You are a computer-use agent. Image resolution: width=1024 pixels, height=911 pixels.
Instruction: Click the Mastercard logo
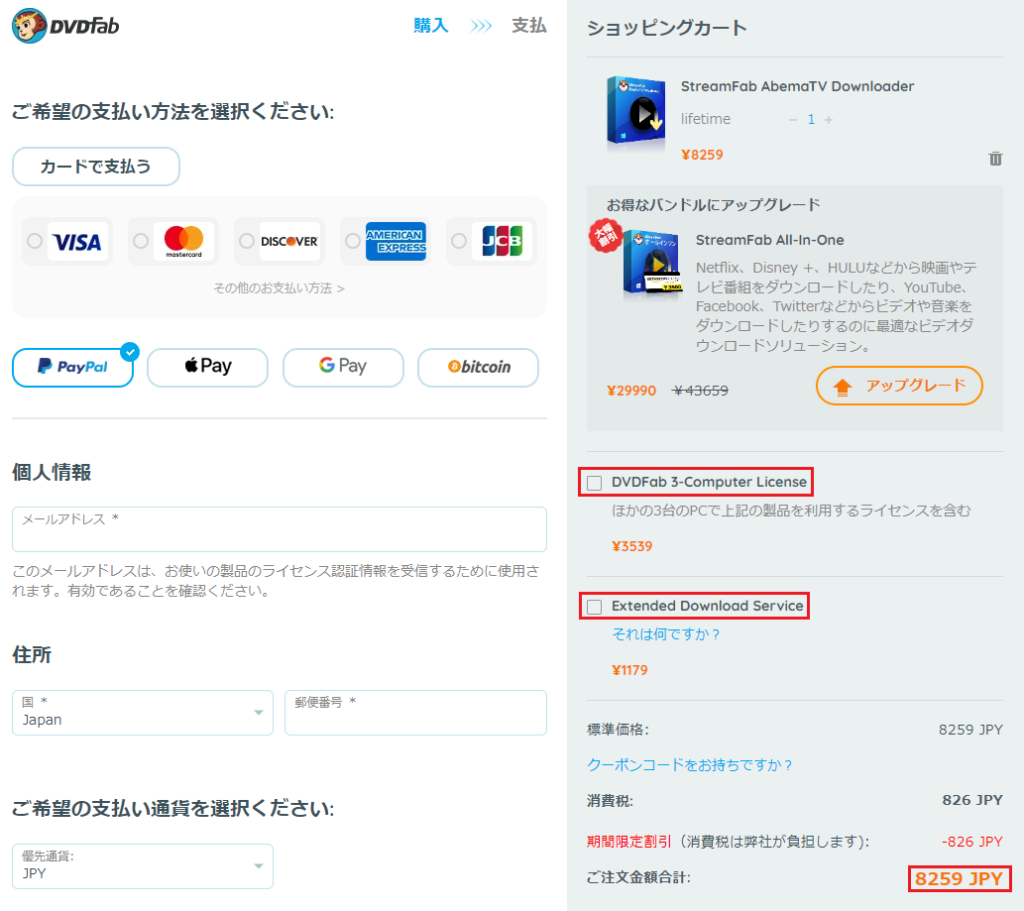[x=184, y=242]
